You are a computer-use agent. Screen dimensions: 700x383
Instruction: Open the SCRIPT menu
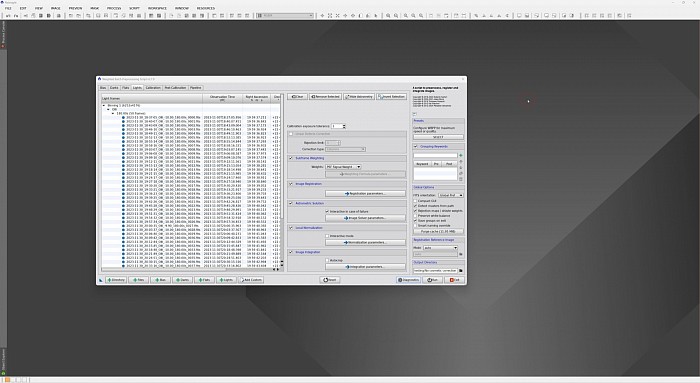[x=134, y=8]
